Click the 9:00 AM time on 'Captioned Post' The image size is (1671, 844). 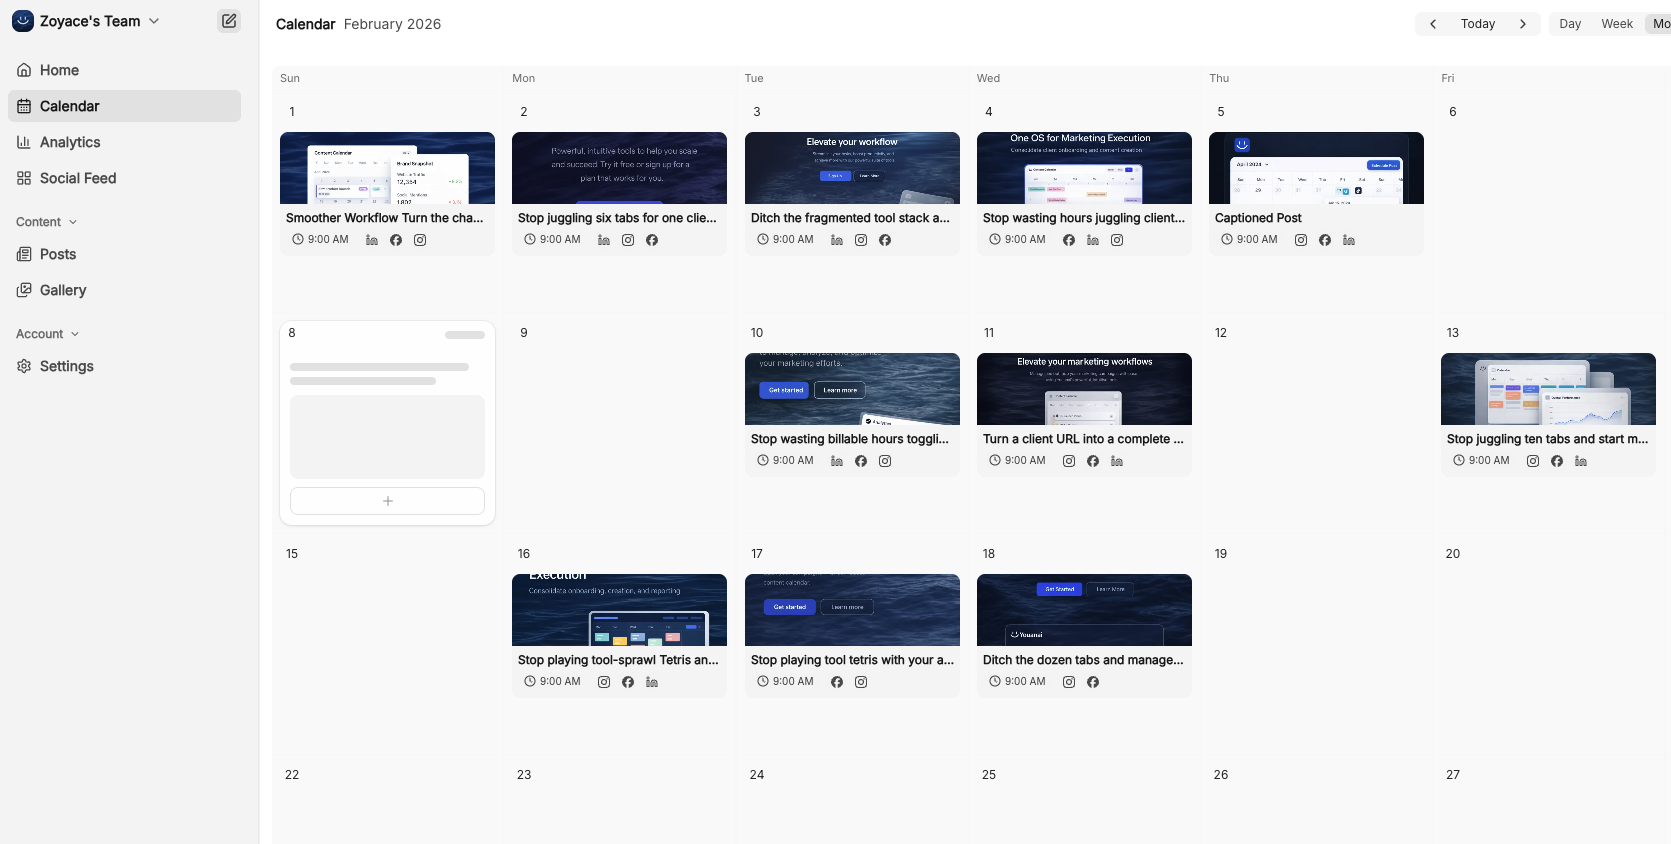coord(1257,240)
